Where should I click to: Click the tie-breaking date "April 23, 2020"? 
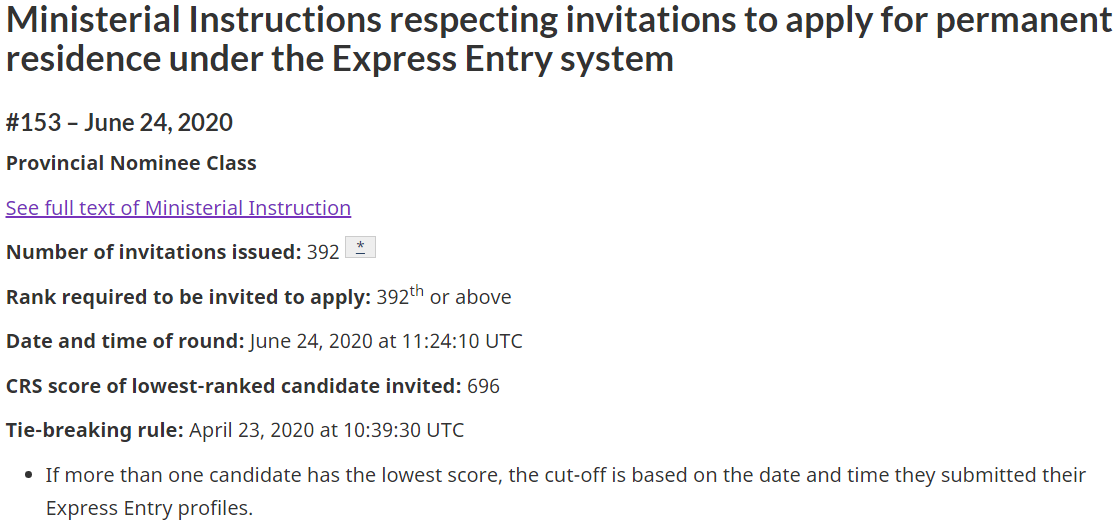tap(252, 431)
